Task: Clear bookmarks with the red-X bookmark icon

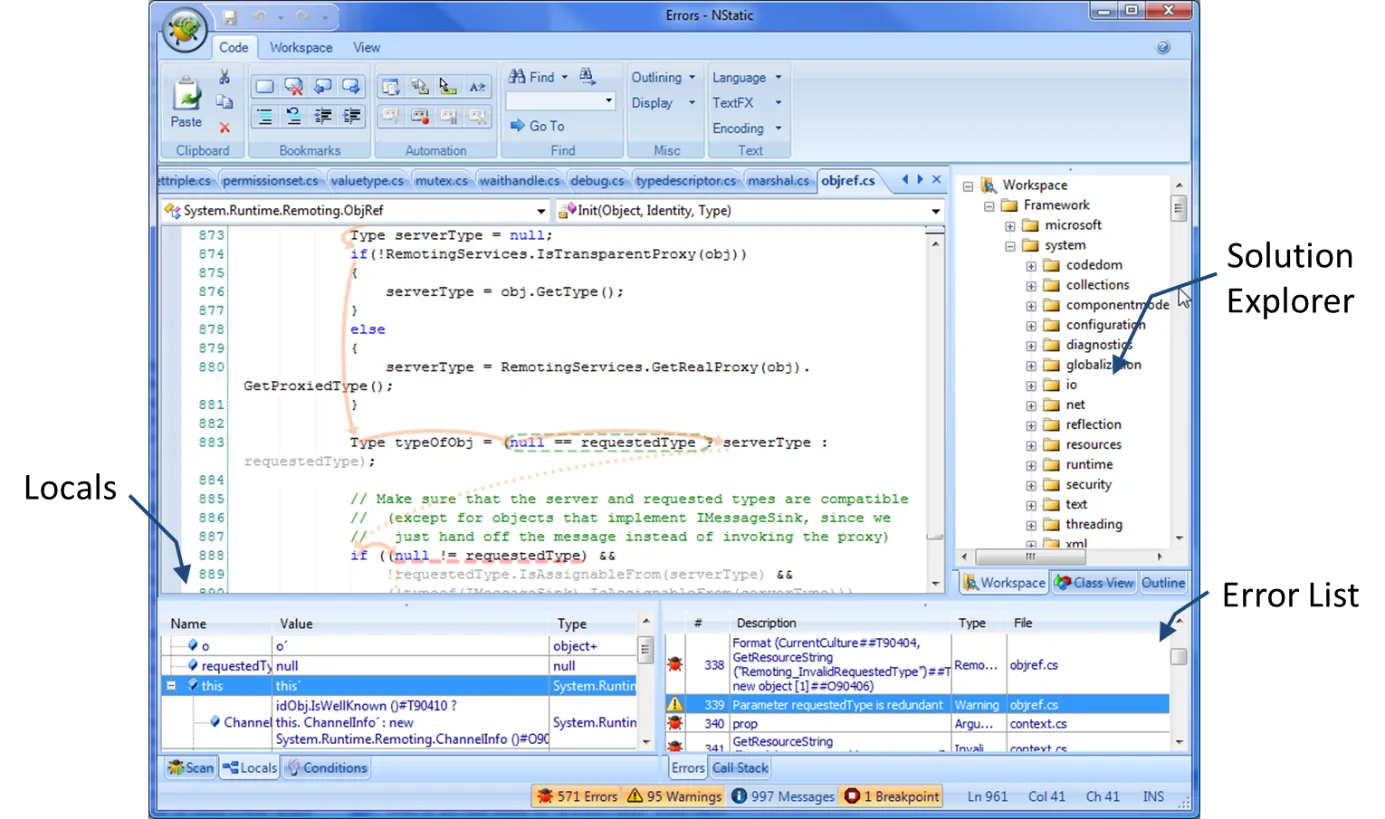Action: (293, 87)
